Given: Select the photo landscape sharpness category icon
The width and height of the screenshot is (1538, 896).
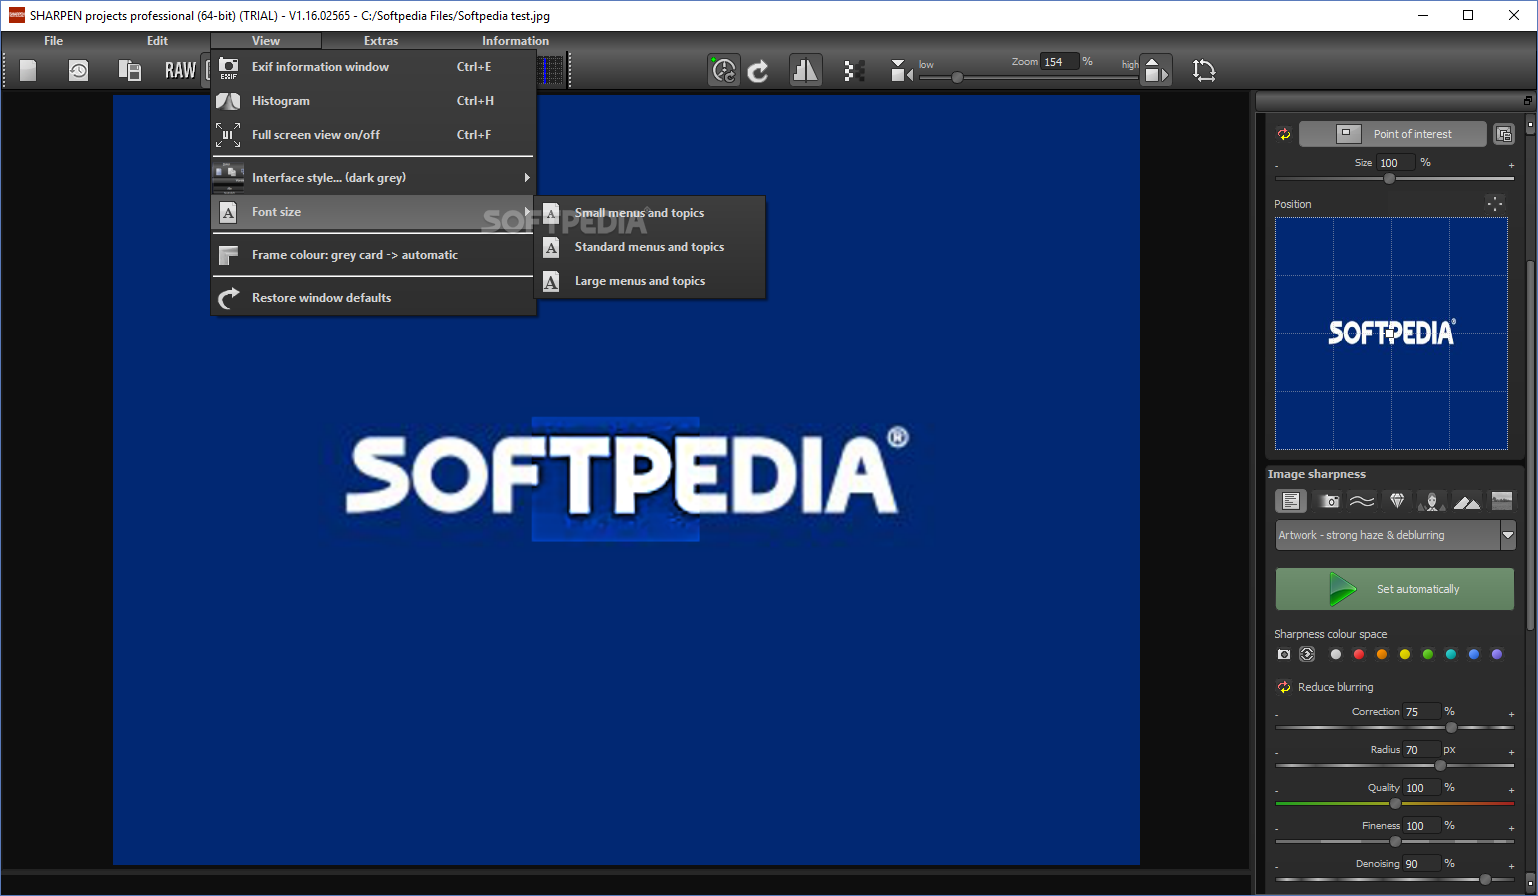Looking at the screenshot, I should [1502, 501].
